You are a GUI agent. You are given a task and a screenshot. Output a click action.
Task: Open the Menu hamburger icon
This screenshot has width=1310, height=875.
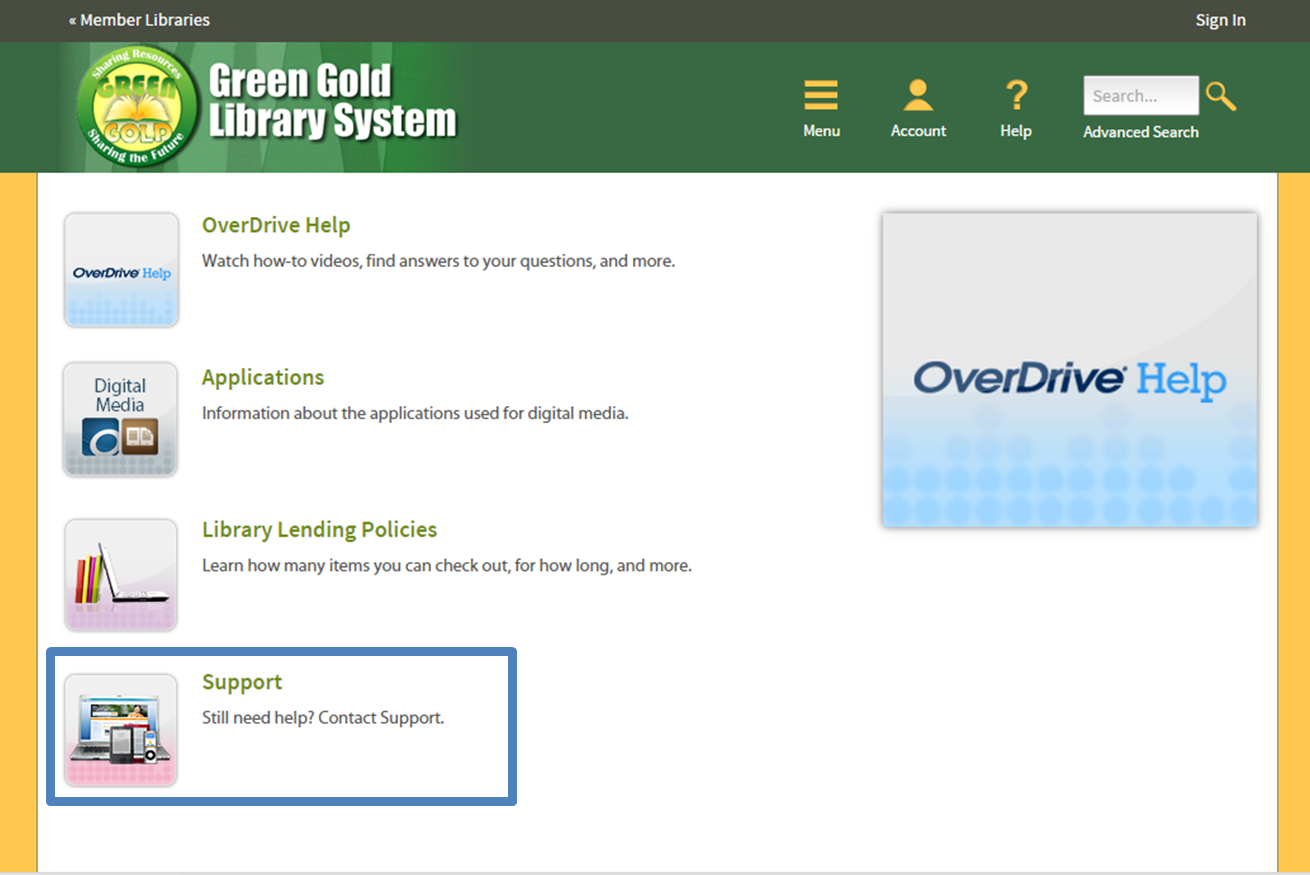coord(821,93)
